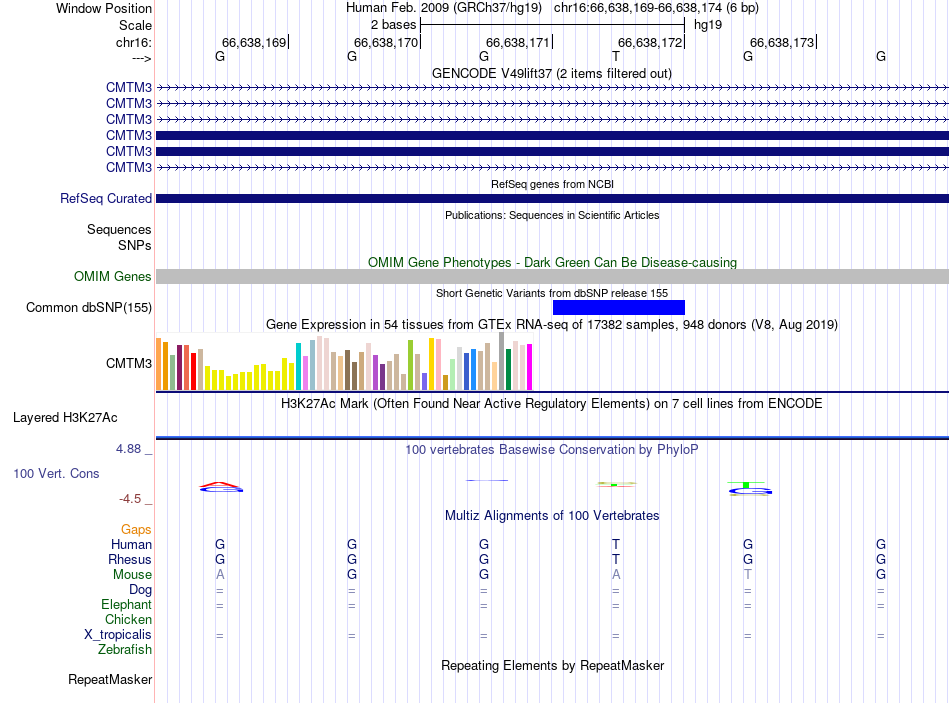Click the T base in the reference sequence row
950x703 pixels.
point(616,56)
